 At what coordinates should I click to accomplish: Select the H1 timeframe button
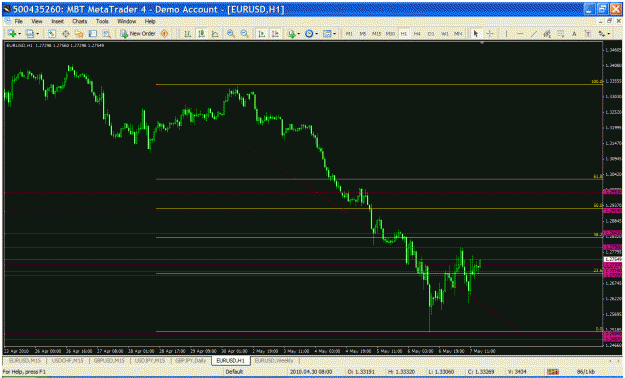[x=404, y=34]
